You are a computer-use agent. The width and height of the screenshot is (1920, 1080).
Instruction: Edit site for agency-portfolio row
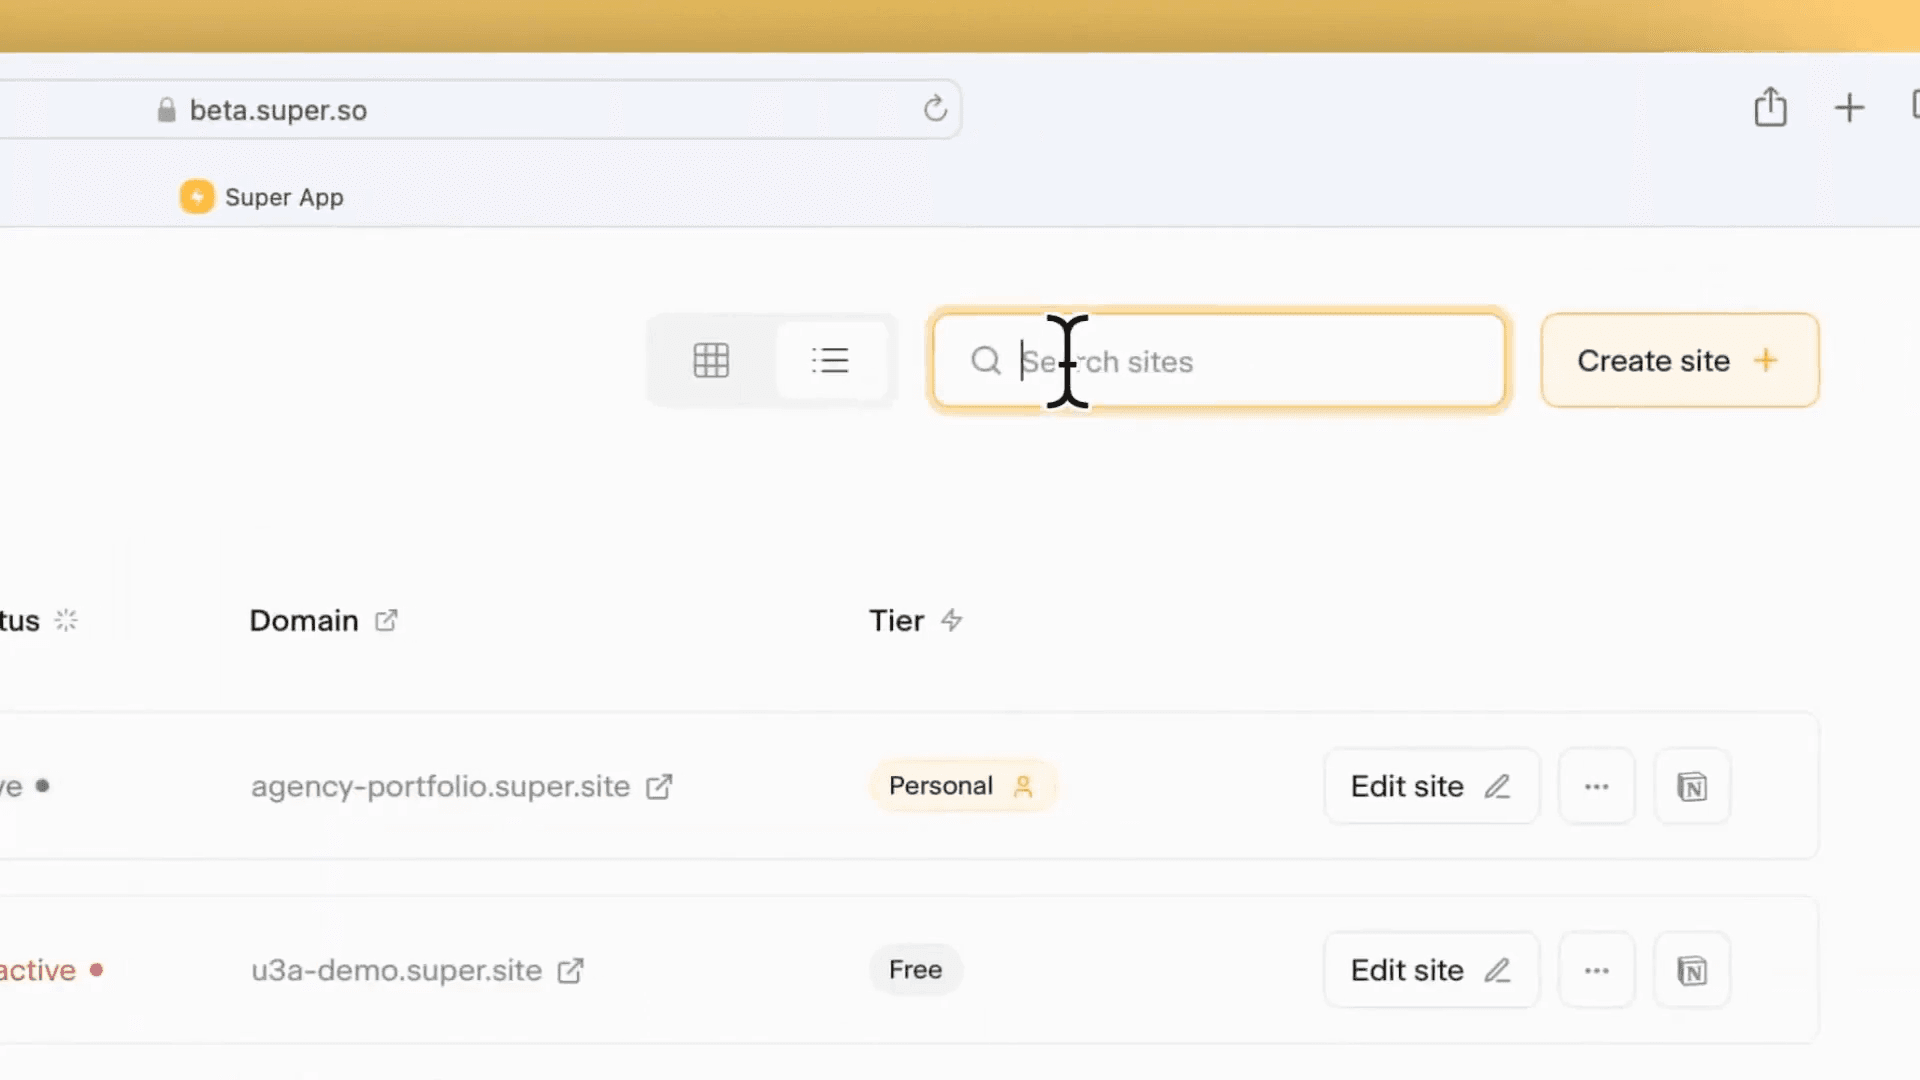[x=1431, y=787]
